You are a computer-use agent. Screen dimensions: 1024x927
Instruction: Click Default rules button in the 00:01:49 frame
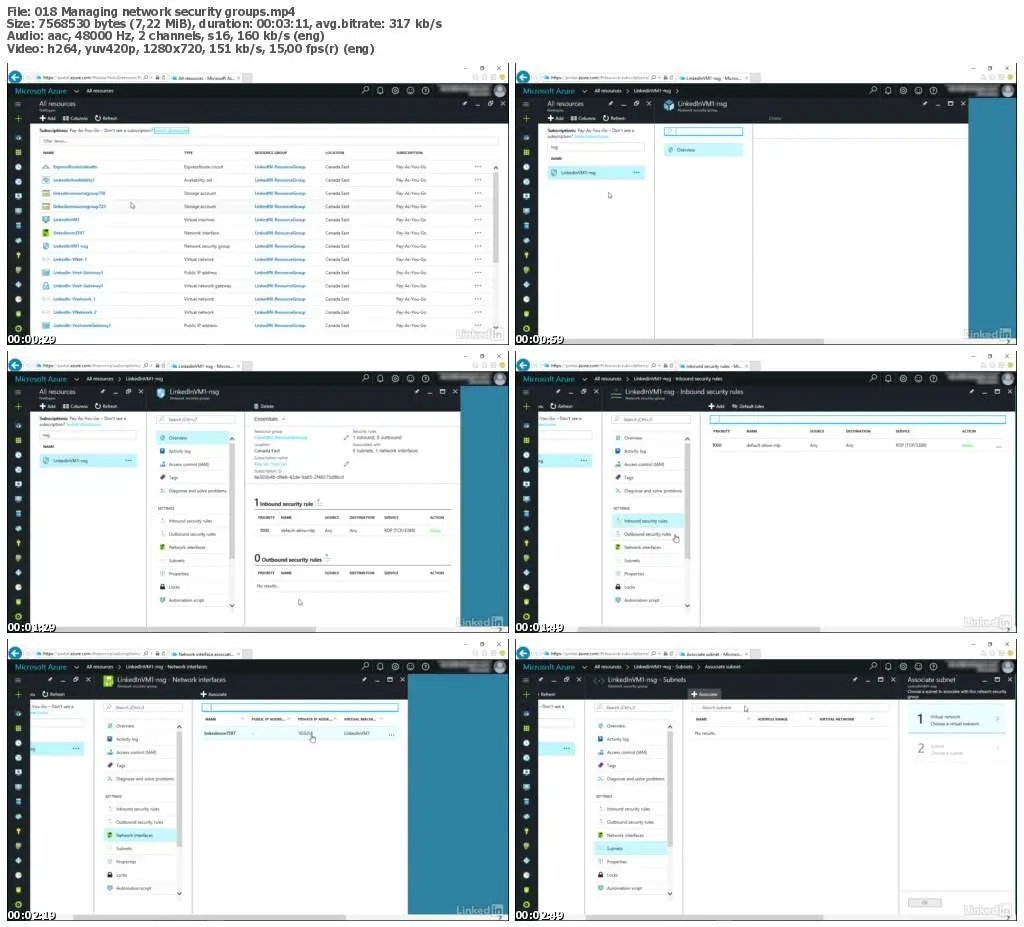pyautogui.click(x=748, y=406)
